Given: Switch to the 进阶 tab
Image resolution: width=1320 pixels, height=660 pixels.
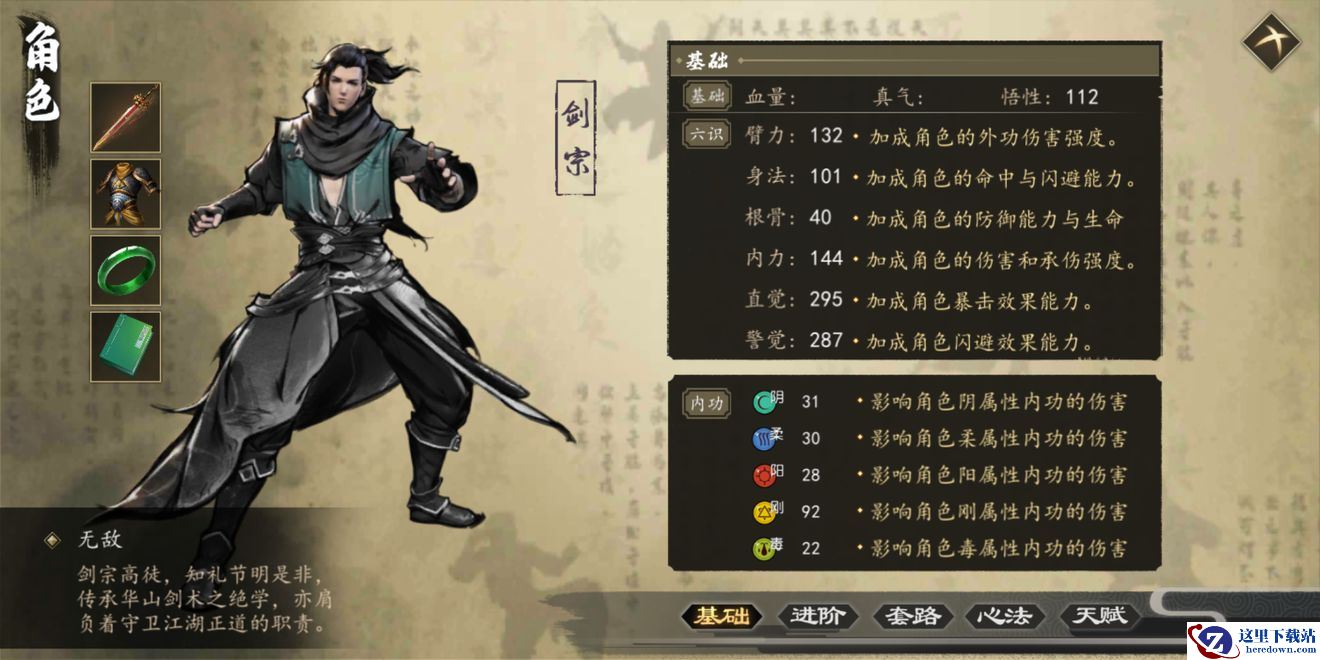Looking at the screenshot, I should [816, 616].
